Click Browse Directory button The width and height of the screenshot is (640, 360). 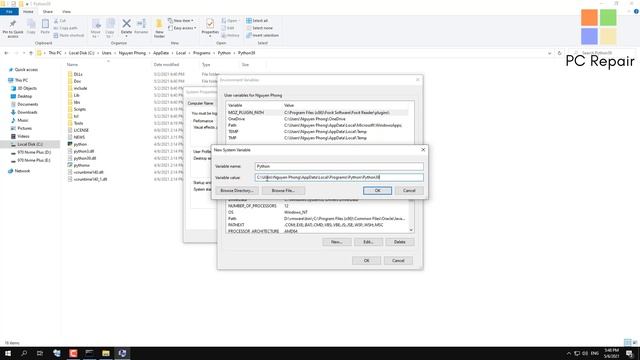point(237,191)
